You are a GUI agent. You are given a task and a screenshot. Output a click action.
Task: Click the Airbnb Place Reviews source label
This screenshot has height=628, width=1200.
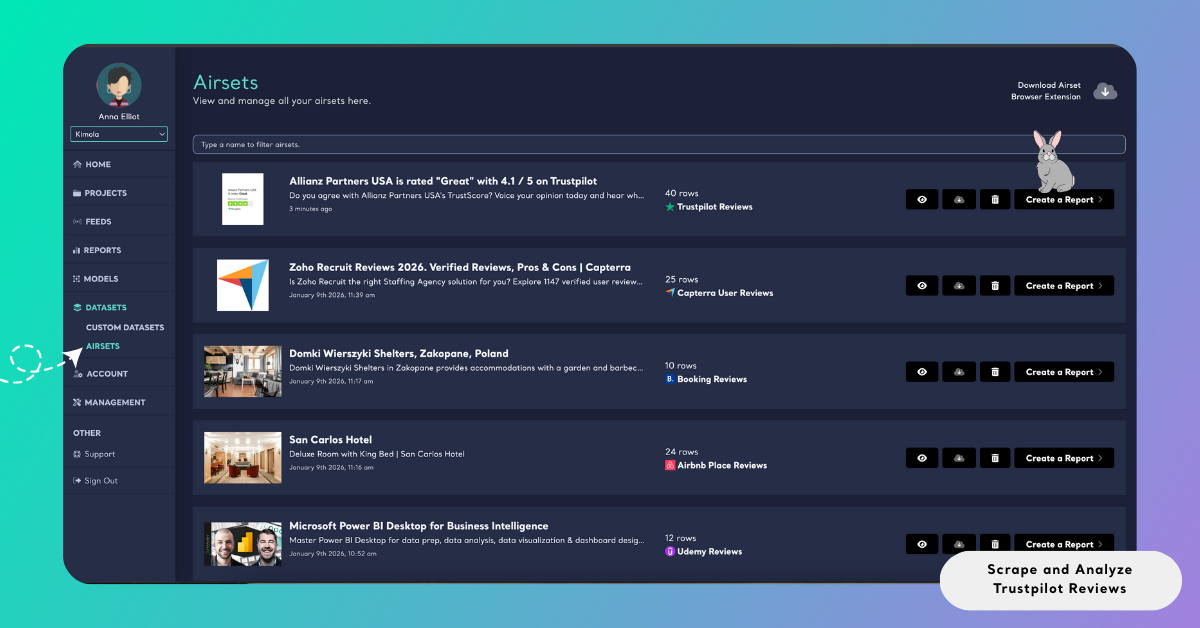tap(716, 465)
